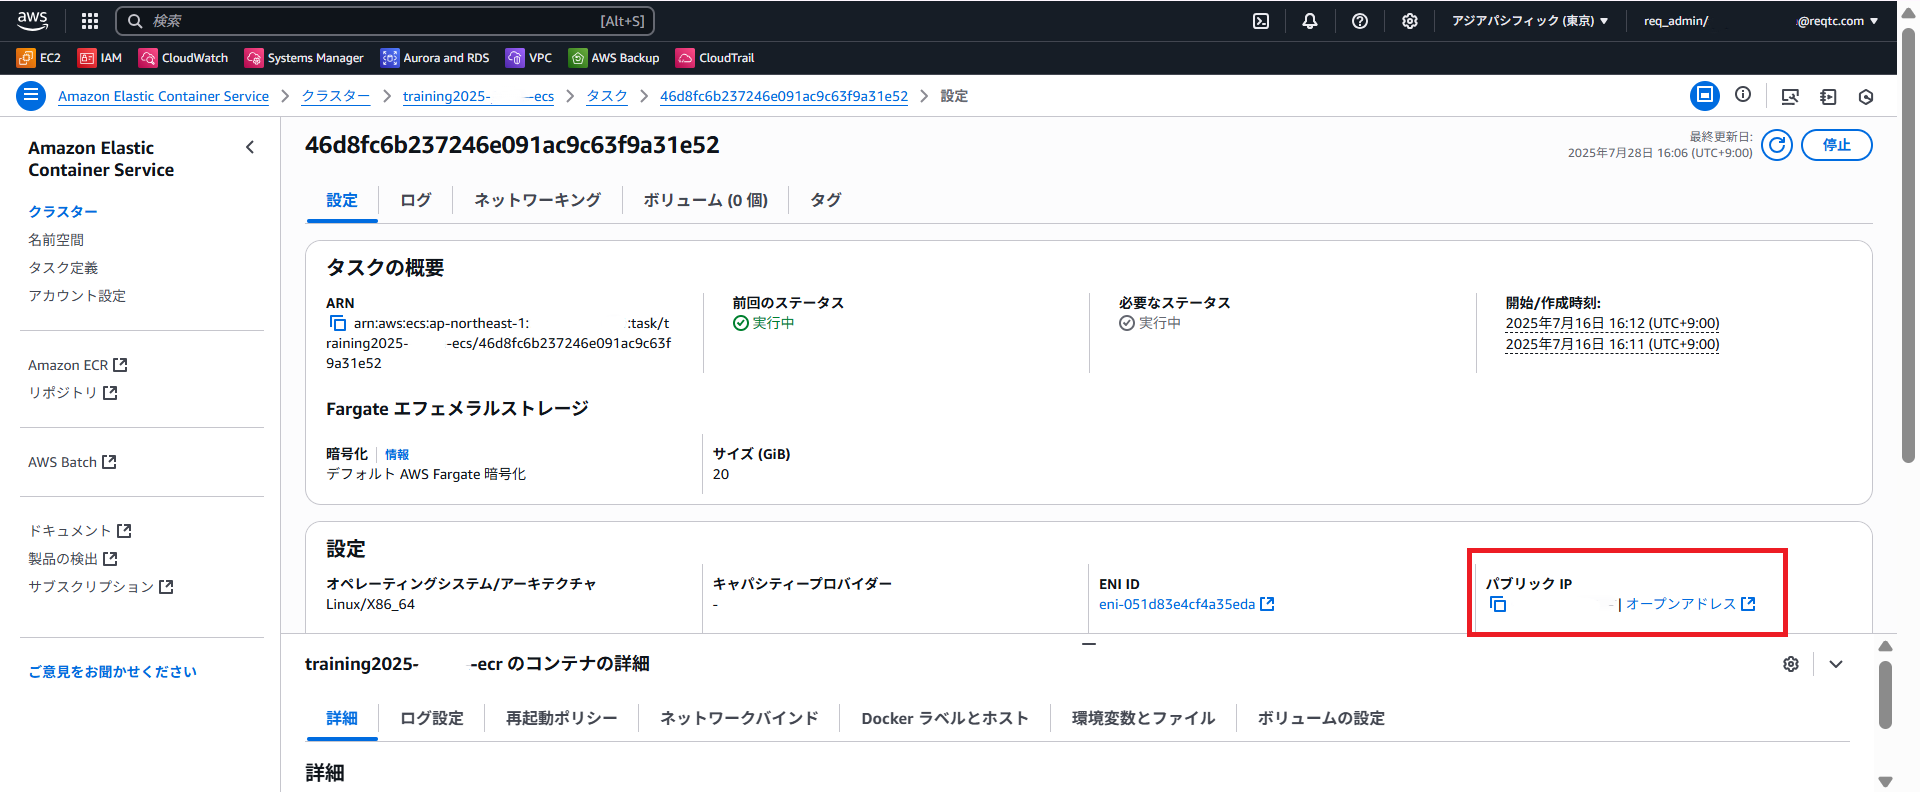Open the blue highlighted panel icon in header
The height and width of the screenshot is (792, 1920).
[1705, 96]
